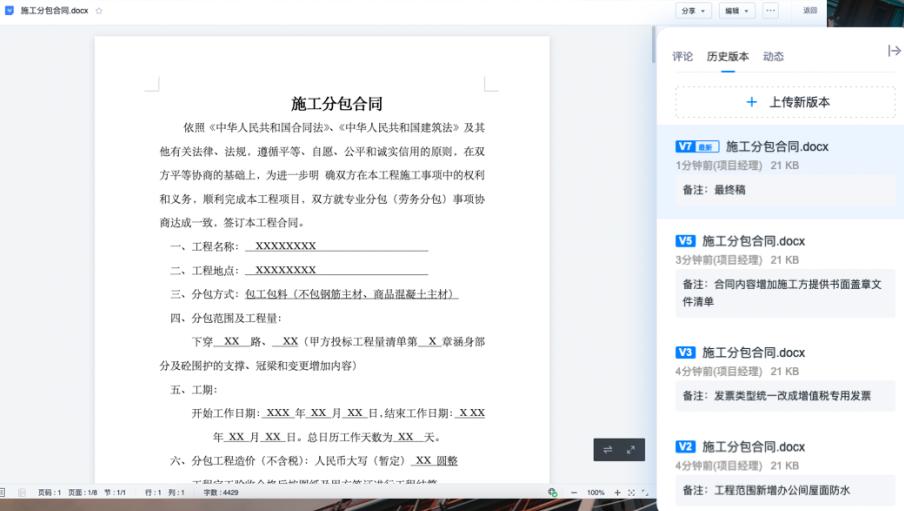Click the note 发票类型统一改成增值税专用发票

point(785,396)
